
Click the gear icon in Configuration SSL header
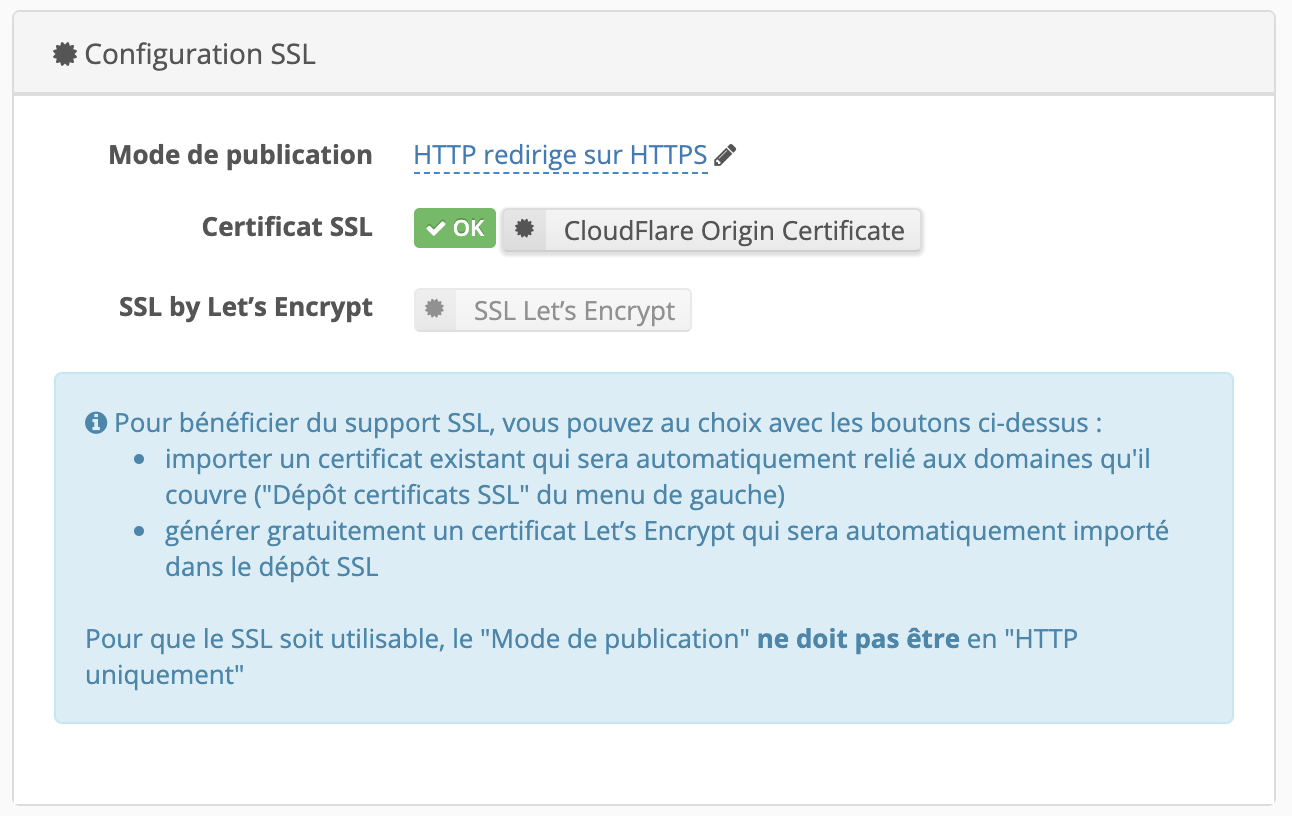pos(64,54)
